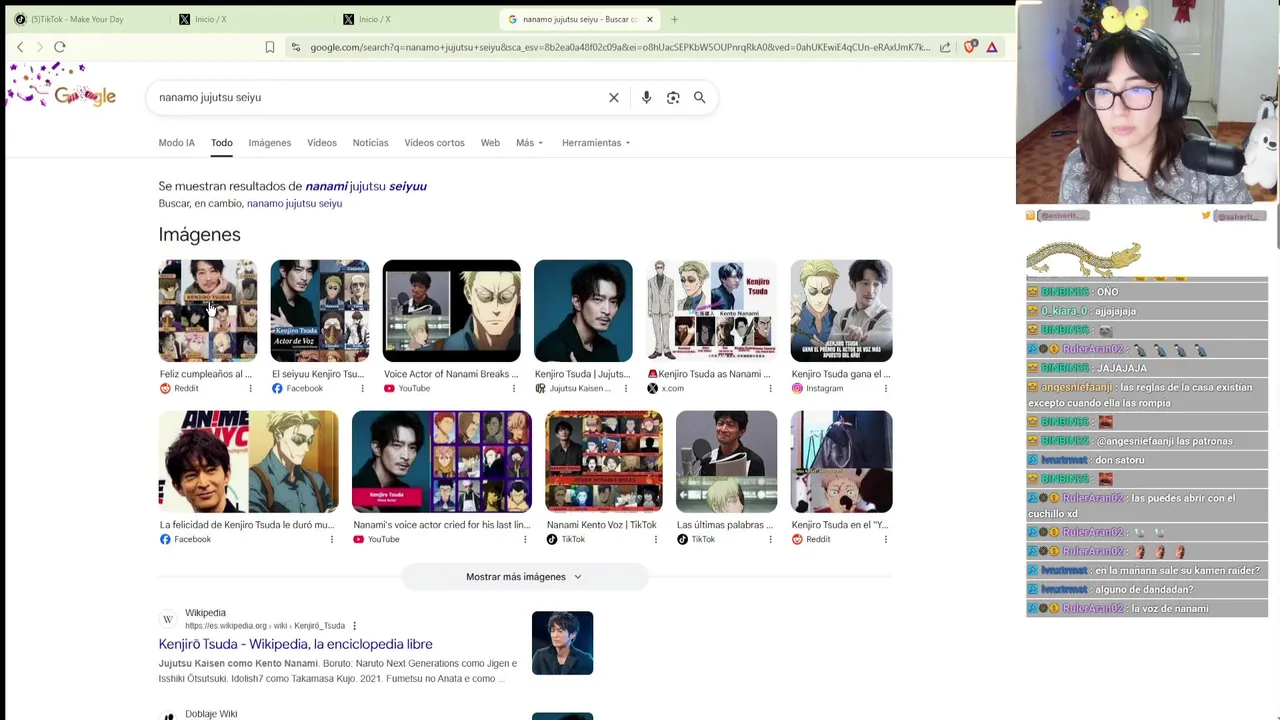1280x720 pixels.
Task: Open Brave Shields icon
Action: pos(970,47)
